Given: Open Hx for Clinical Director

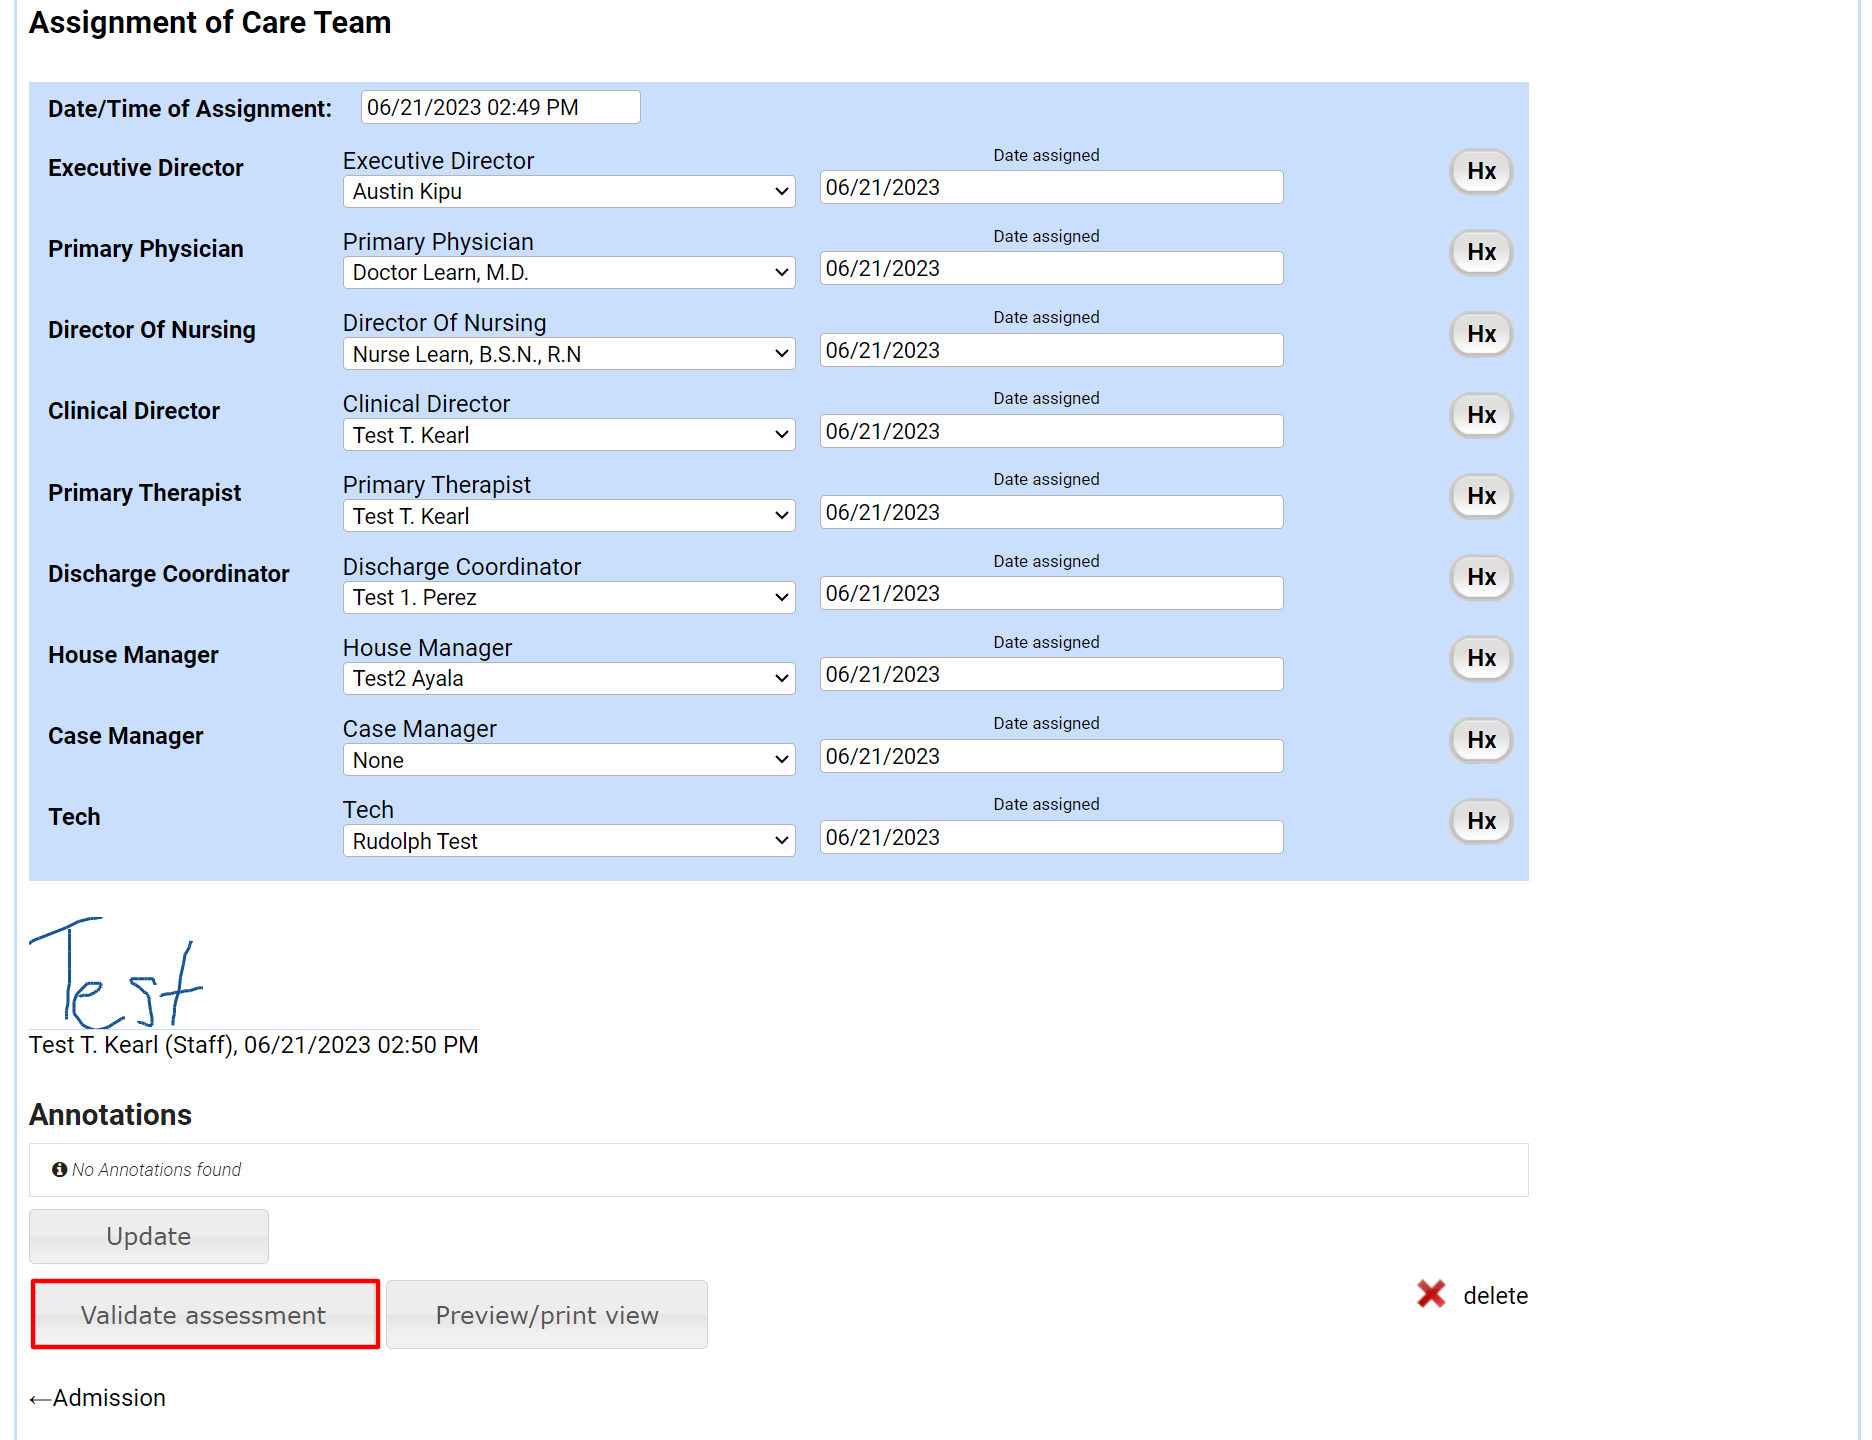Looking at the screenshot, I should point(1480,415).
